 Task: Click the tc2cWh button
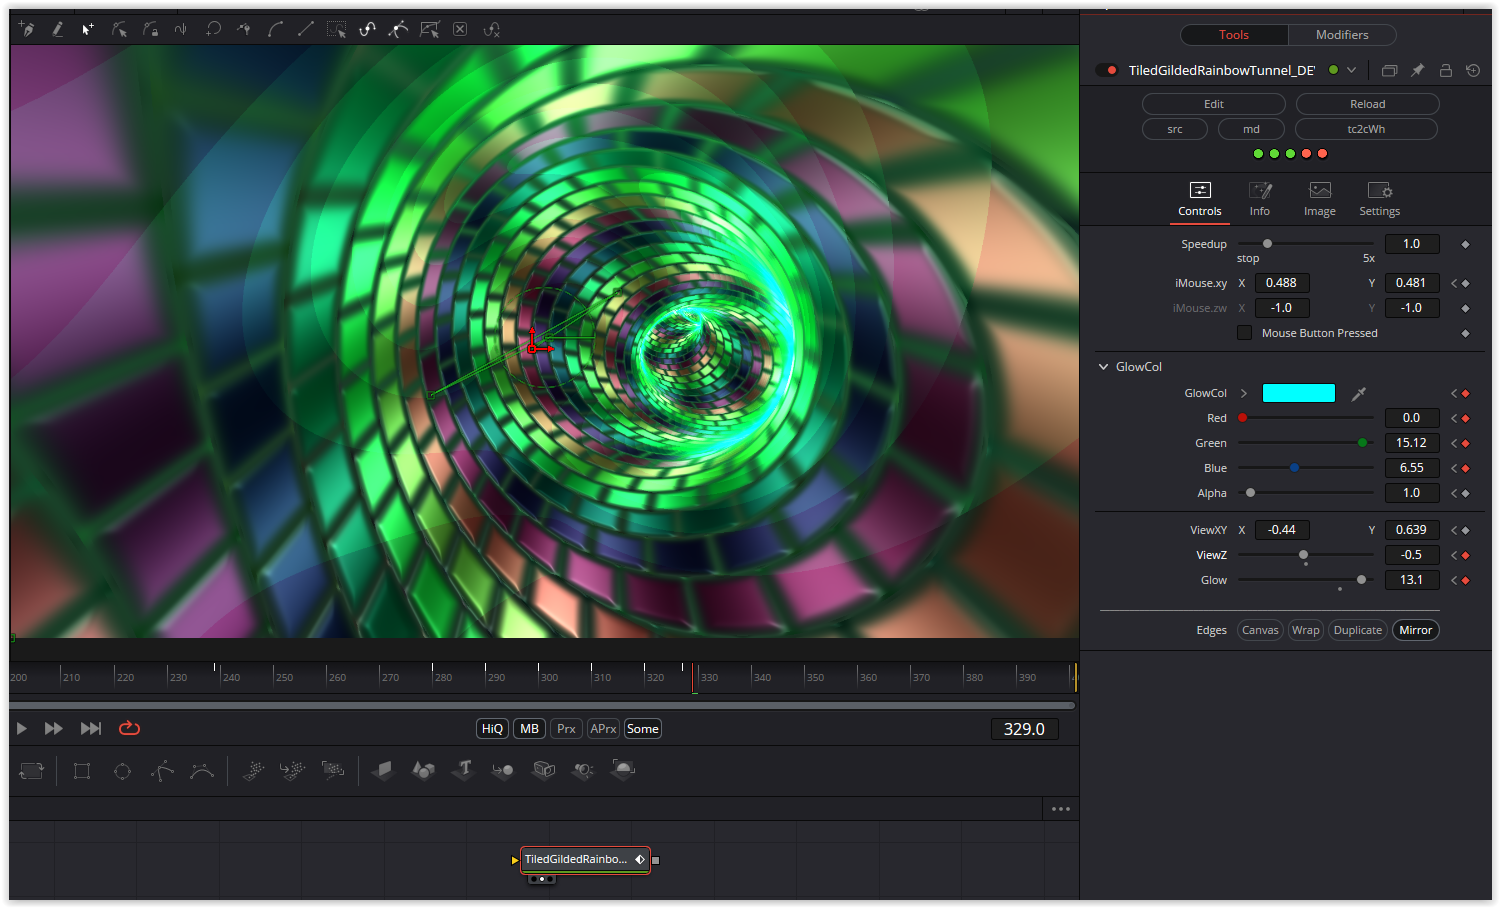click(1366, 129)
